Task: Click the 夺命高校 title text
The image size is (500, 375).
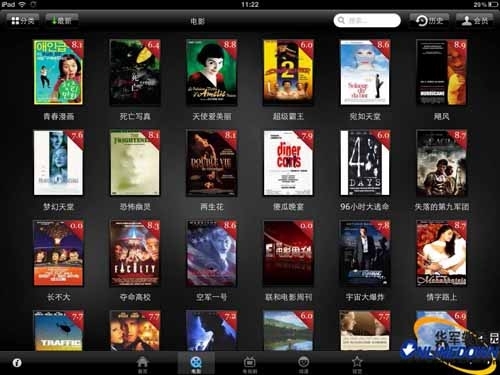Action: [135, 297]
